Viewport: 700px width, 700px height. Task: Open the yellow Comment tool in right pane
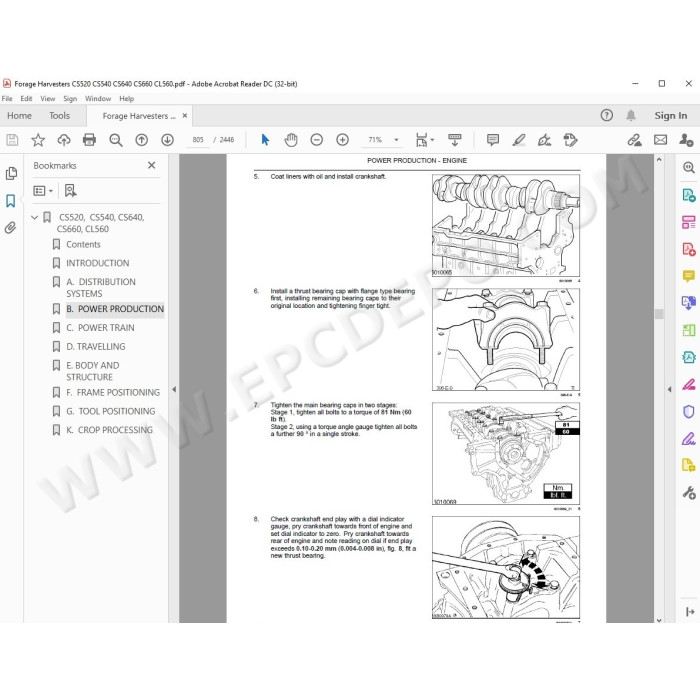click(688, 276)
